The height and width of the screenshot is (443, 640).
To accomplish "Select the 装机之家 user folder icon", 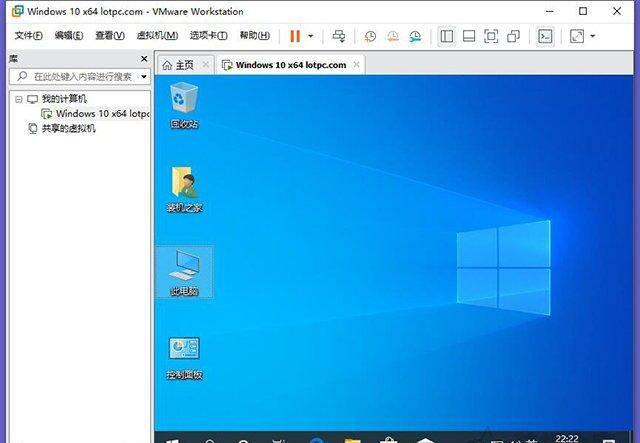I will (x=184, y=189).
